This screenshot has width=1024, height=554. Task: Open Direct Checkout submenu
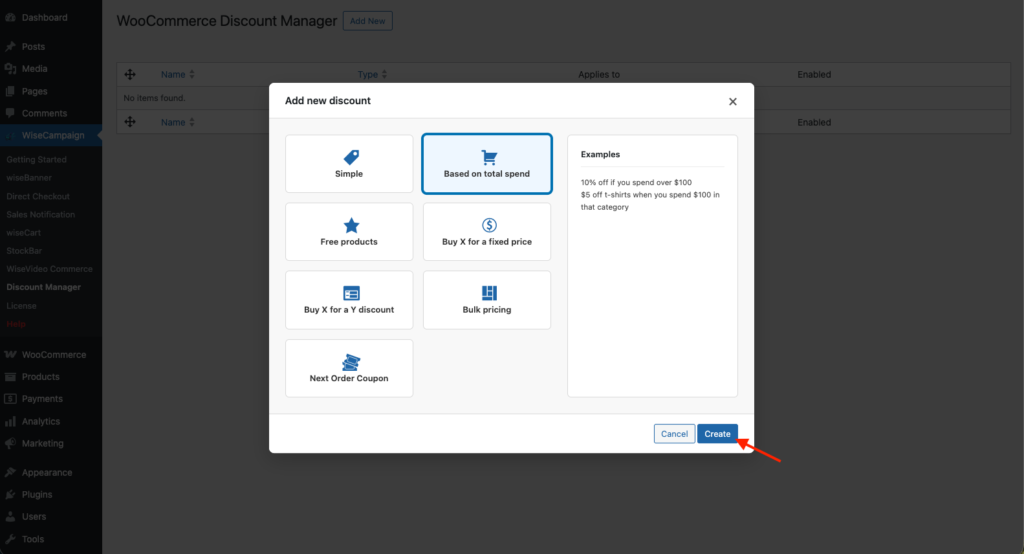38,196
